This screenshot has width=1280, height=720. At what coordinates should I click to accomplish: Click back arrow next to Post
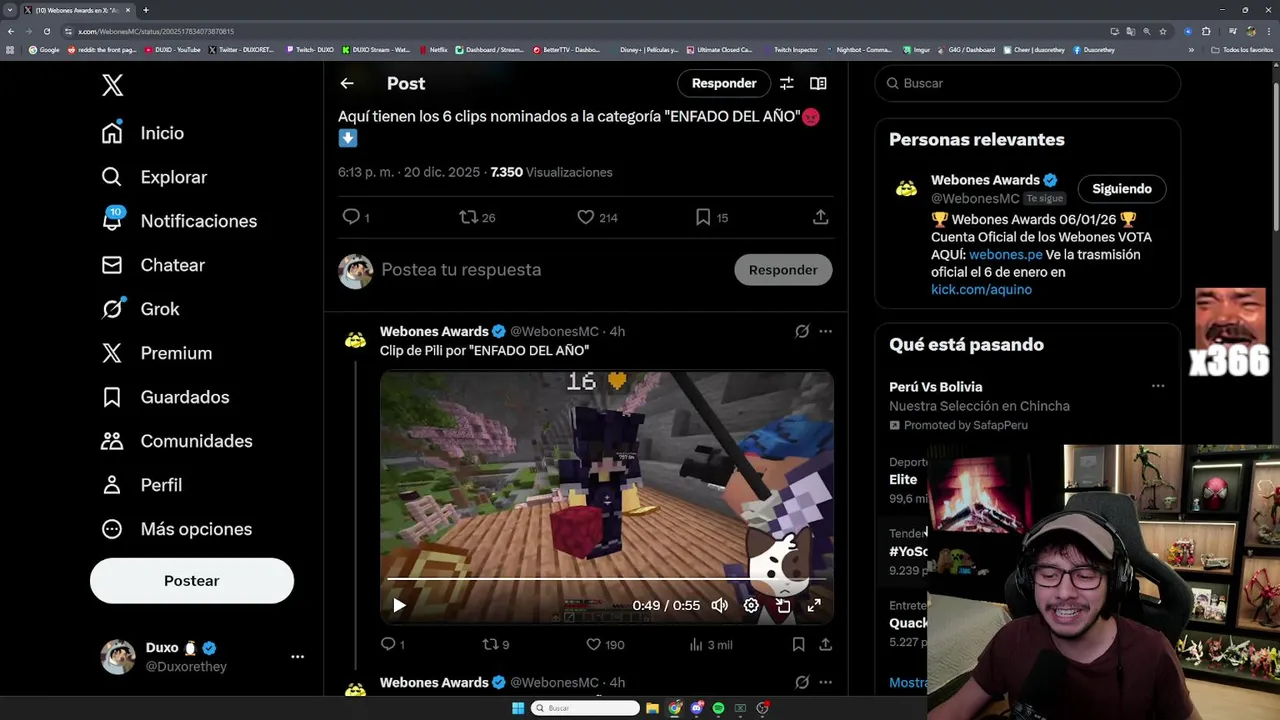(x=346, y=84)
